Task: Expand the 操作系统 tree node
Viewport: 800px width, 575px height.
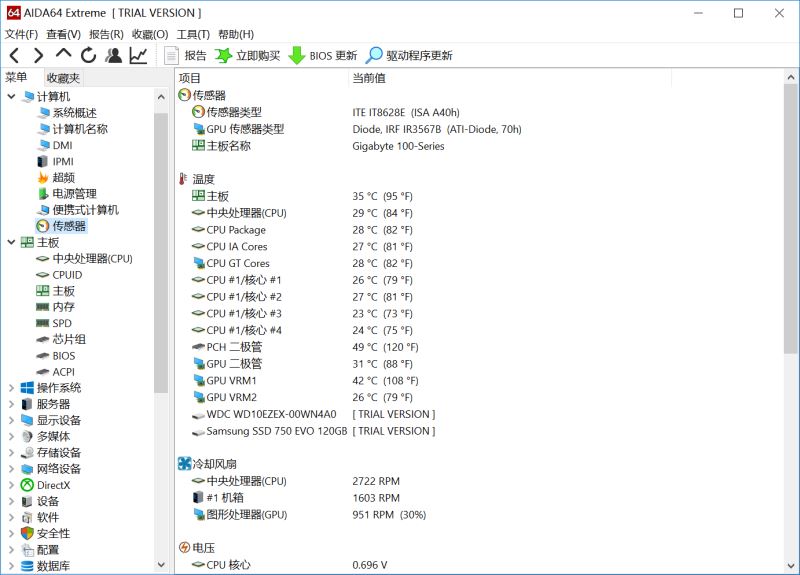Action: [11, 388]
